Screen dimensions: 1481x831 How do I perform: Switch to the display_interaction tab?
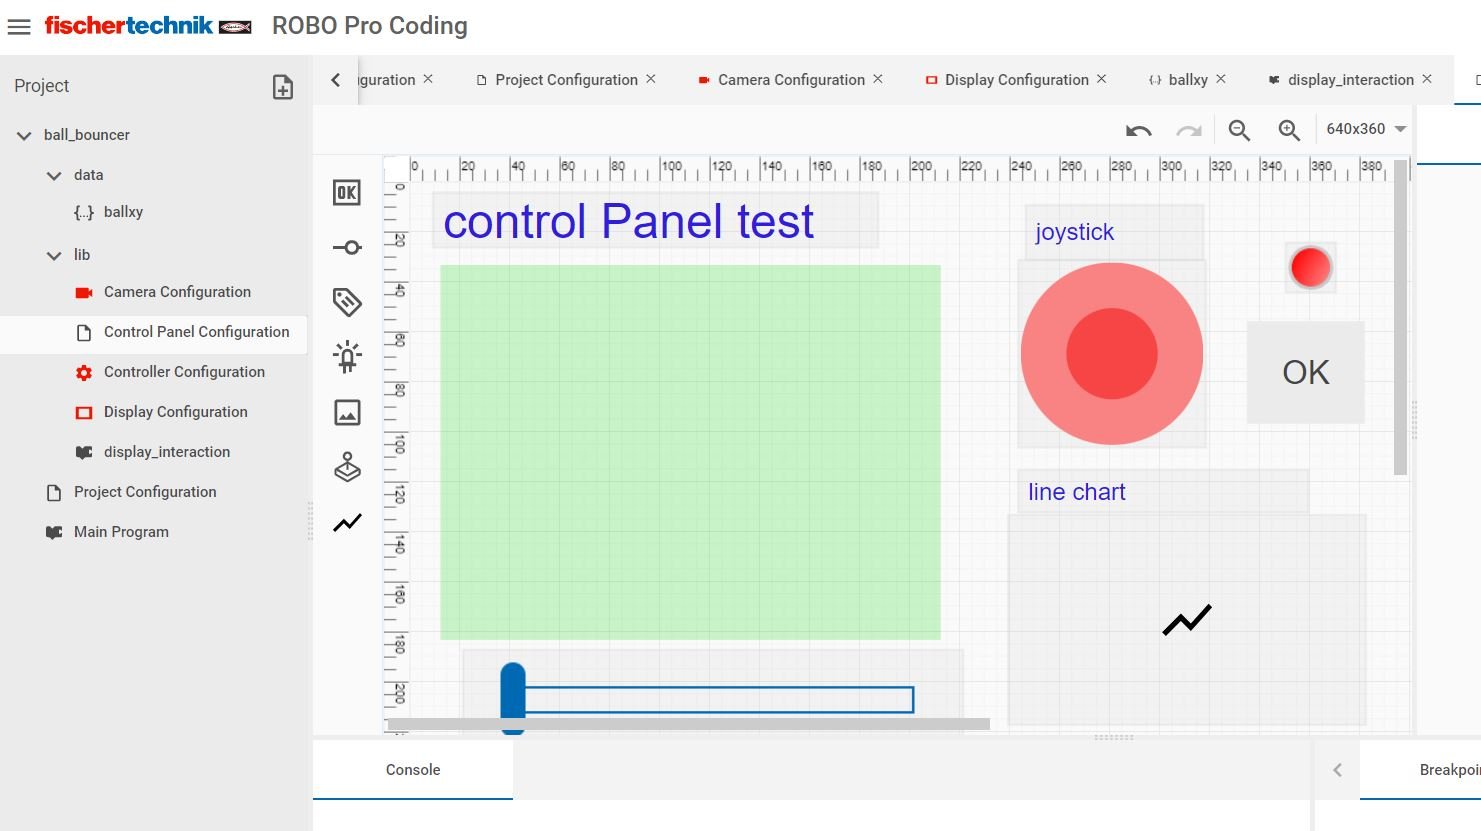(1351, 80)
